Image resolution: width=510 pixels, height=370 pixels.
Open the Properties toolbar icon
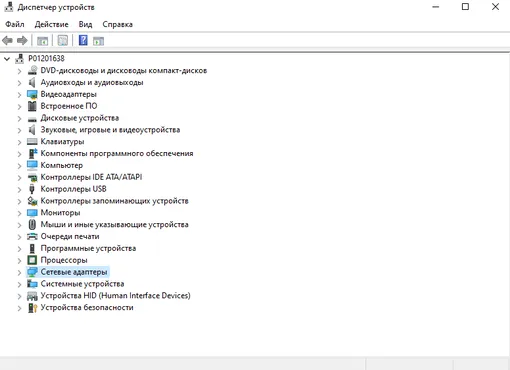click(63, 41)
